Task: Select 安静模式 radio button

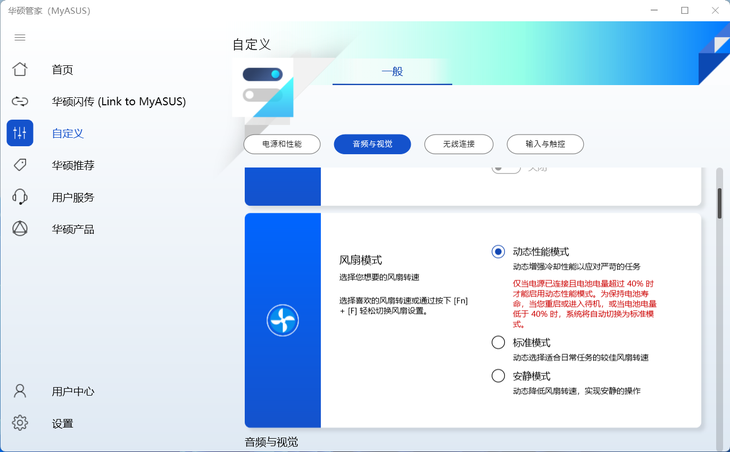Action: (498, 376)
